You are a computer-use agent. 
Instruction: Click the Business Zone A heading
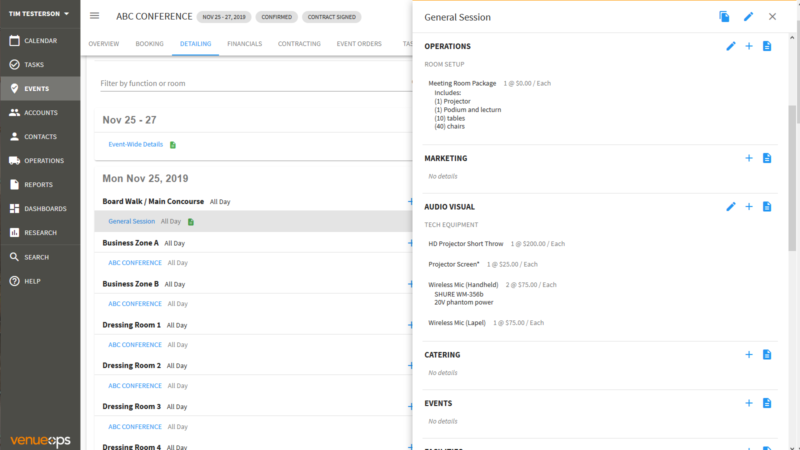point(131,243)
